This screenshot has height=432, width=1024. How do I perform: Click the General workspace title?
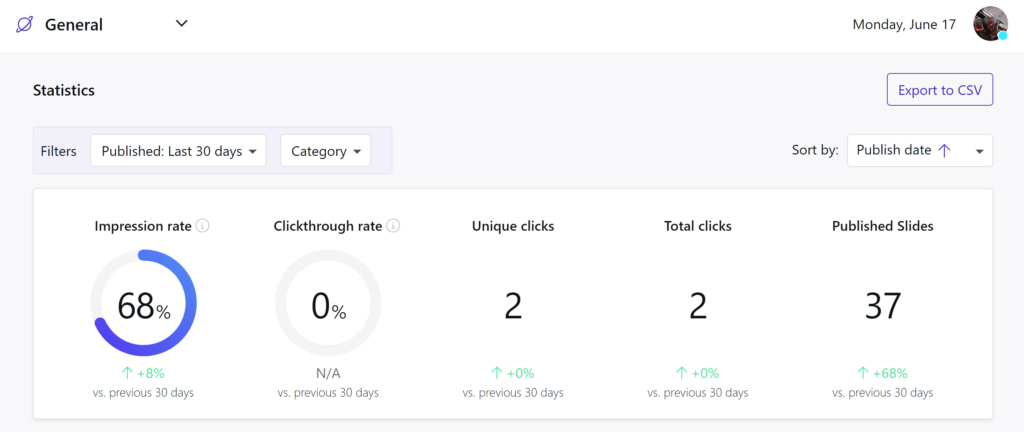click(74, 25)
